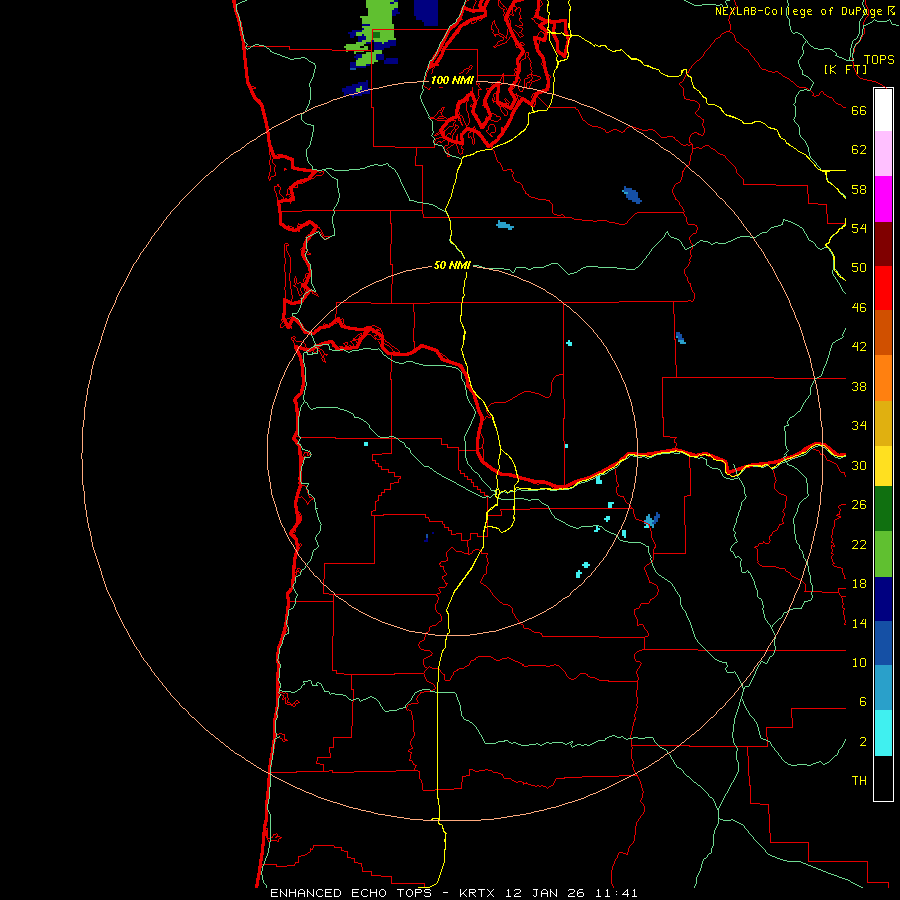Image resolution: width=900 pixels, height=900 pixels.
Task: Click the medium blue legend swatch
Action: click(x=883, y=643)
